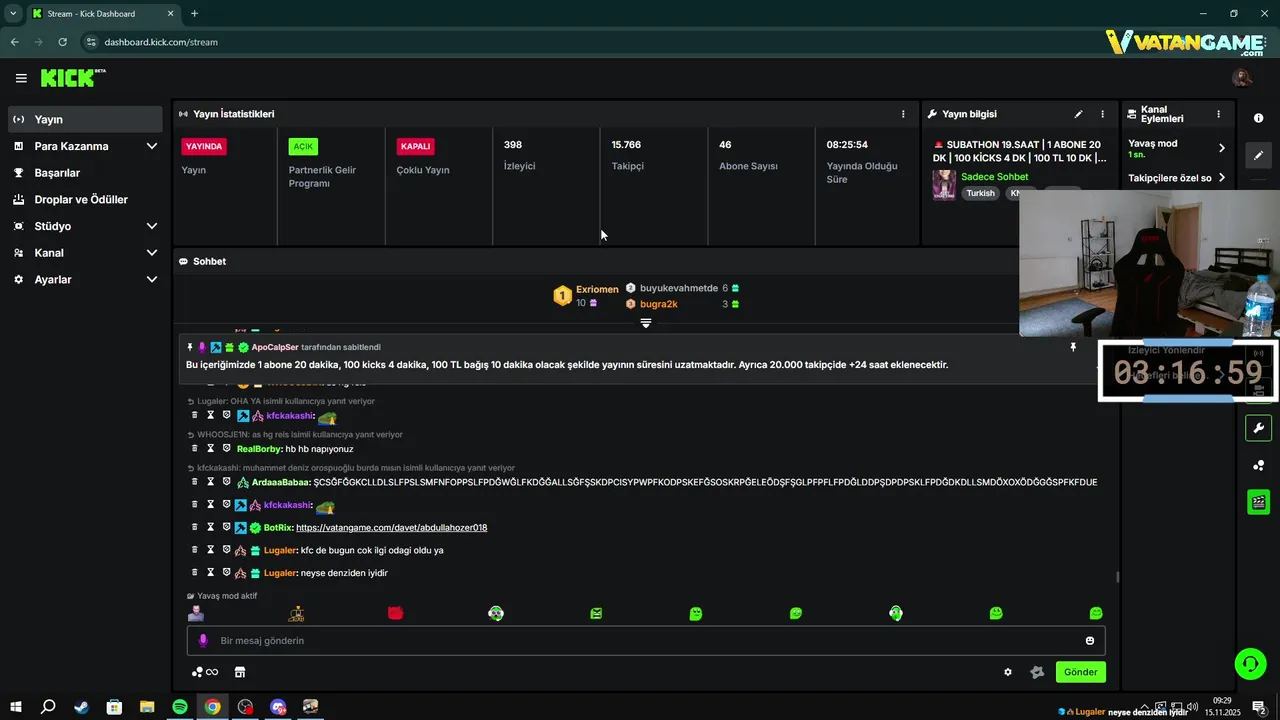Click the KAPALI Çoklu Yayın badge
Image resolution: width=1280 pixels, height=720 pixels.
[415, 146]
